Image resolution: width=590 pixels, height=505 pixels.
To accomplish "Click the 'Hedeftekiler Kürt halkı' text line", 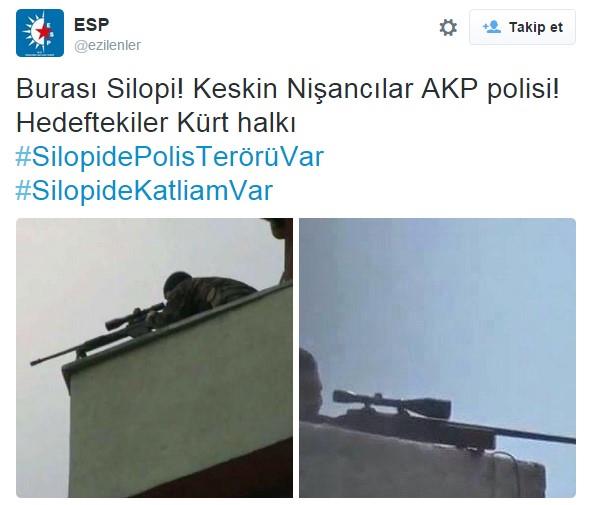I will 156,123.
